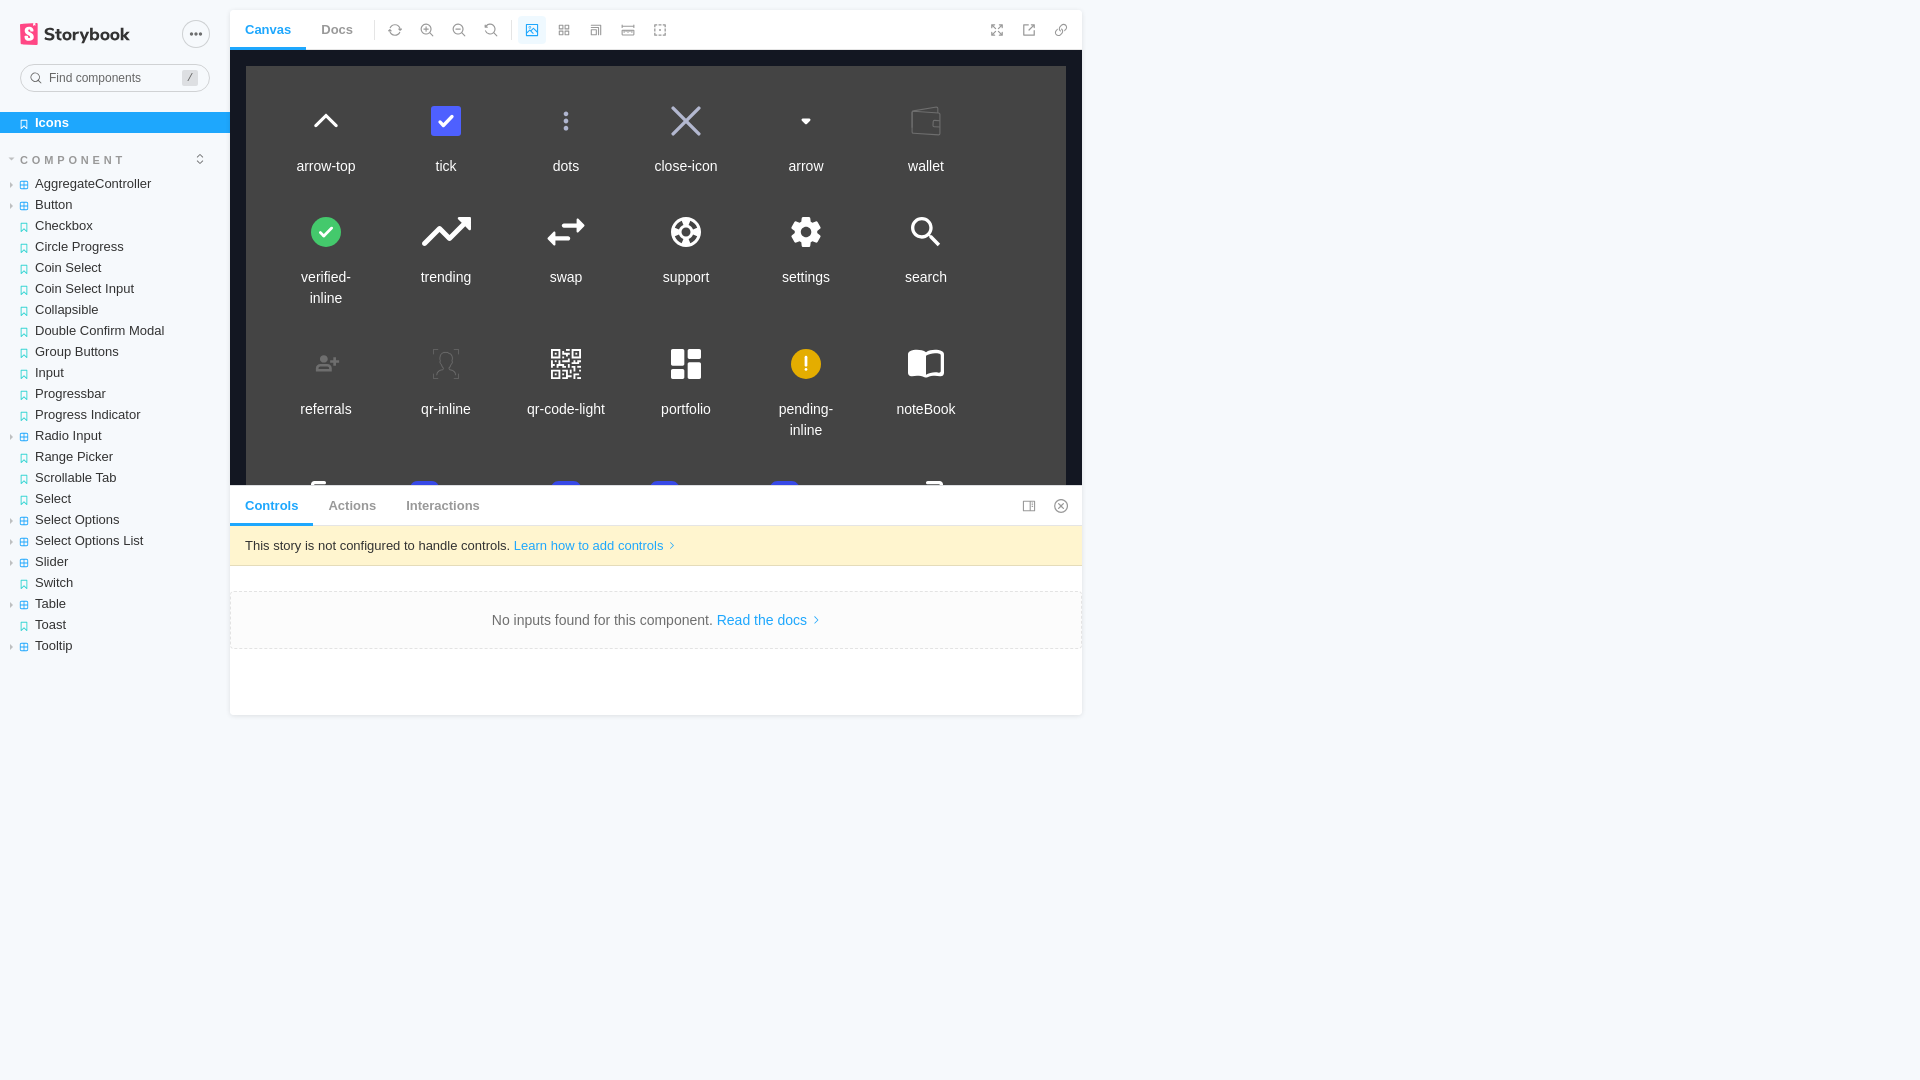Open the Toast story
1920x1080 pixels.
tap(115, 625)
